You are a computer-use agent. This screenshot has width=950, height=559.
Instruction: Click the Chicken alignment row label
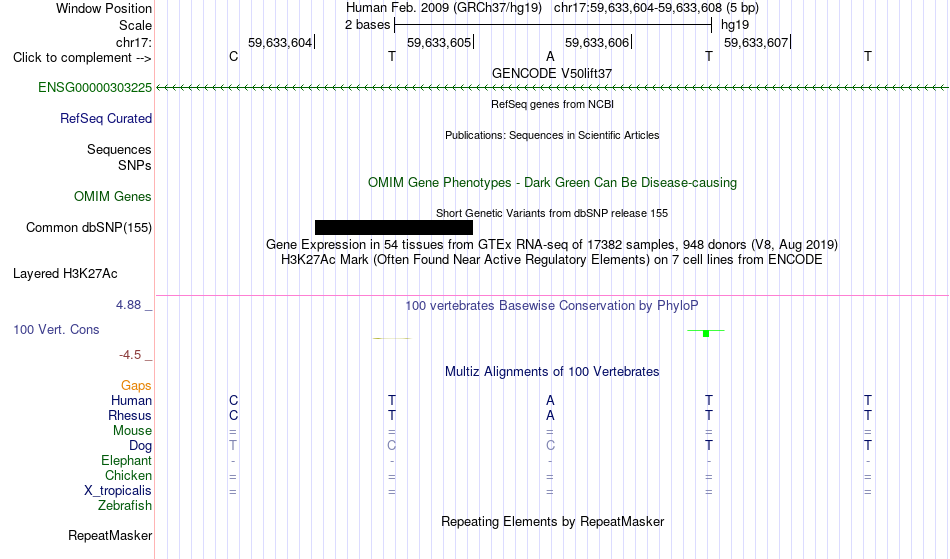coord(128,475)
